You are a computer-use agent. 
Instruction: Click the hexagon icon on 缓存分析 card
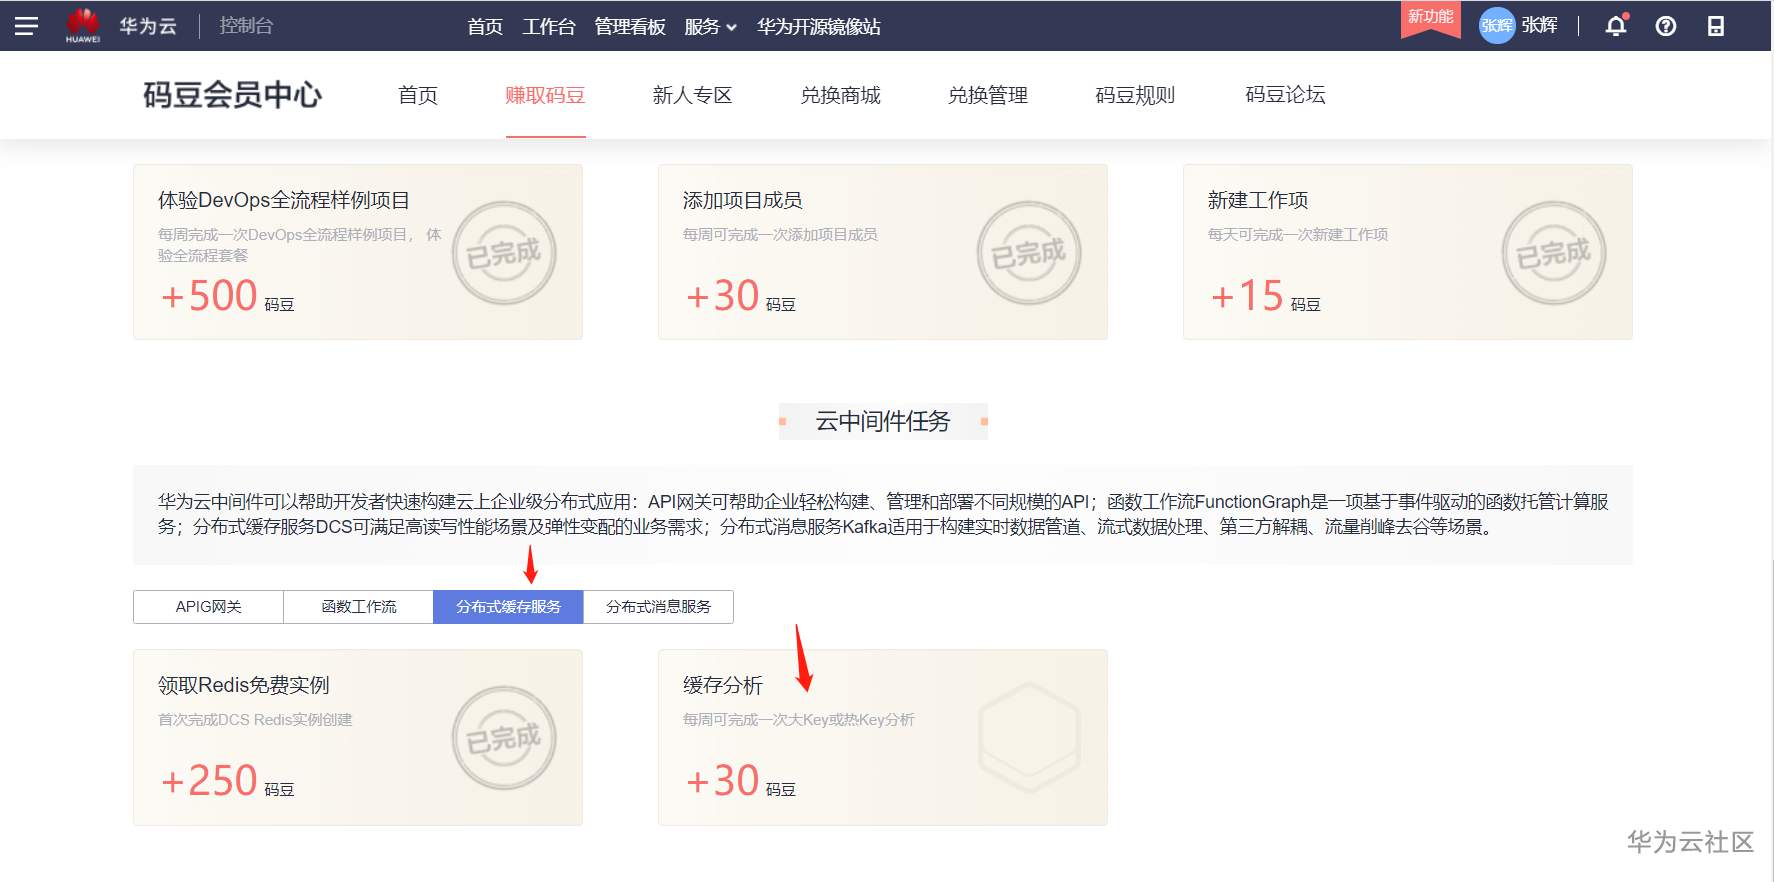coord(1029,738)
